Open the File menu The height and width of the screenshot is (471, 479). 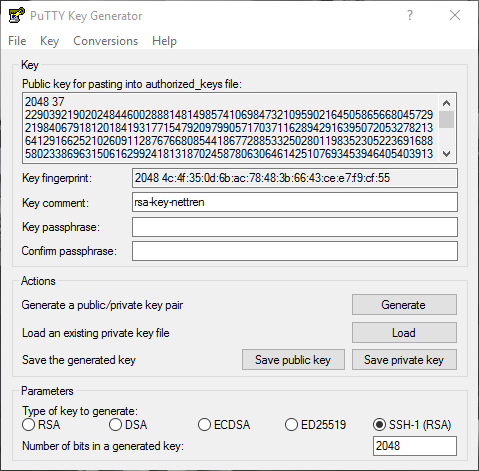(17, 41)
